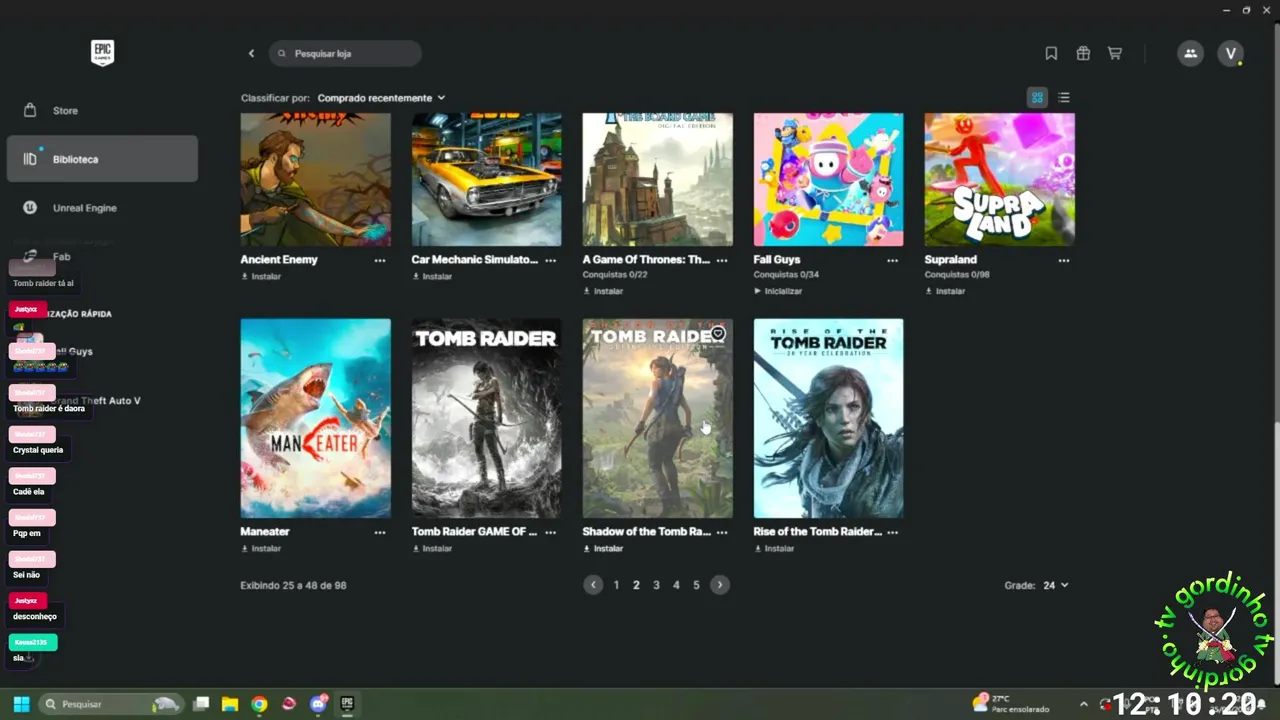The height and width of the screenshot is (720, 1280).
Task: Open Unreal Engine section
Action: [x=102, y=207]
